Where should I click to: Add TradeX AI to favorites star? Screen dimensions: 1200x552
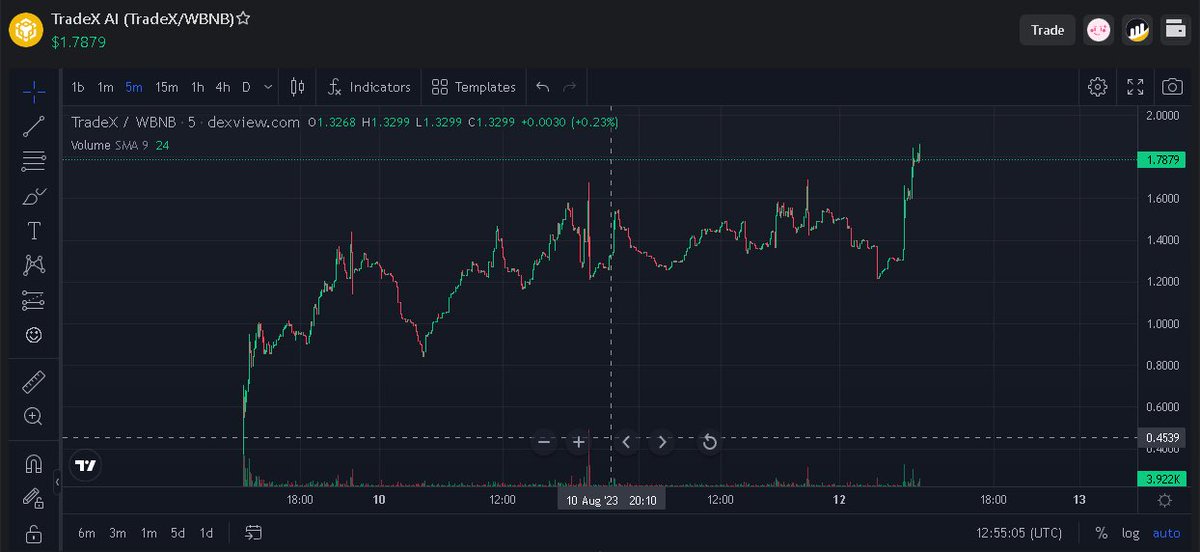[x=243, y=20]
